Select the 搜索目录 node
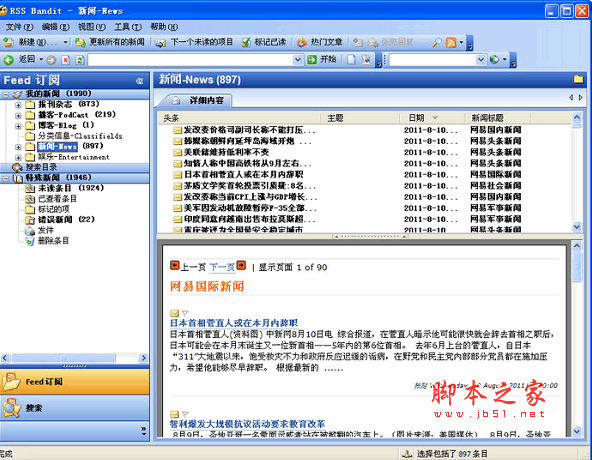592x460 pixels. tap(41, 167)
